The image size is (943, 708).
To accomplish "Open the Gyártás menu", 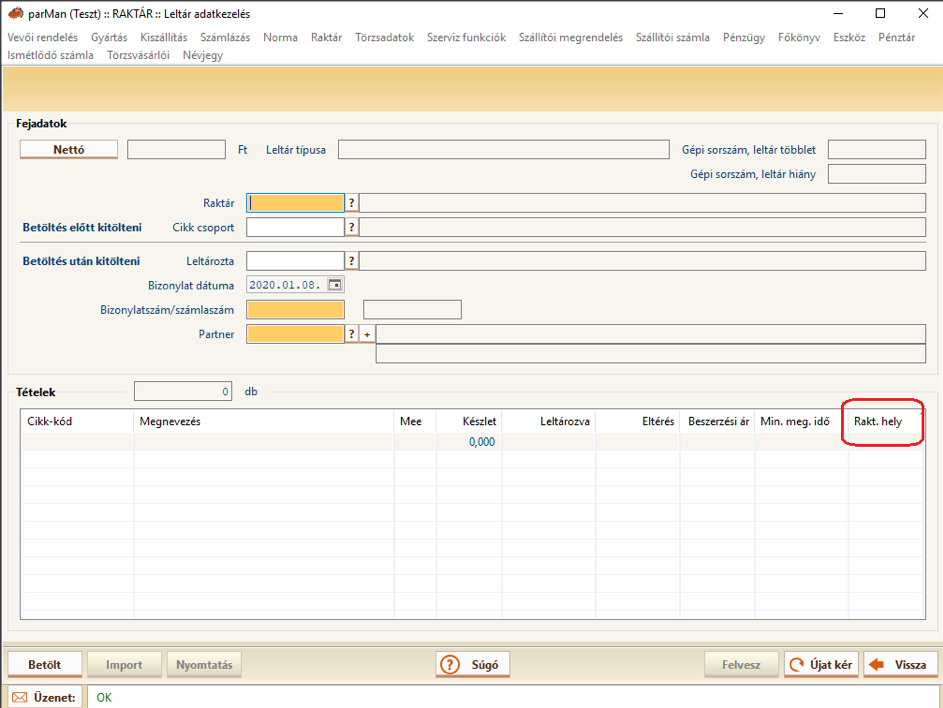I will pyautogui.click(x=109, y=37).
